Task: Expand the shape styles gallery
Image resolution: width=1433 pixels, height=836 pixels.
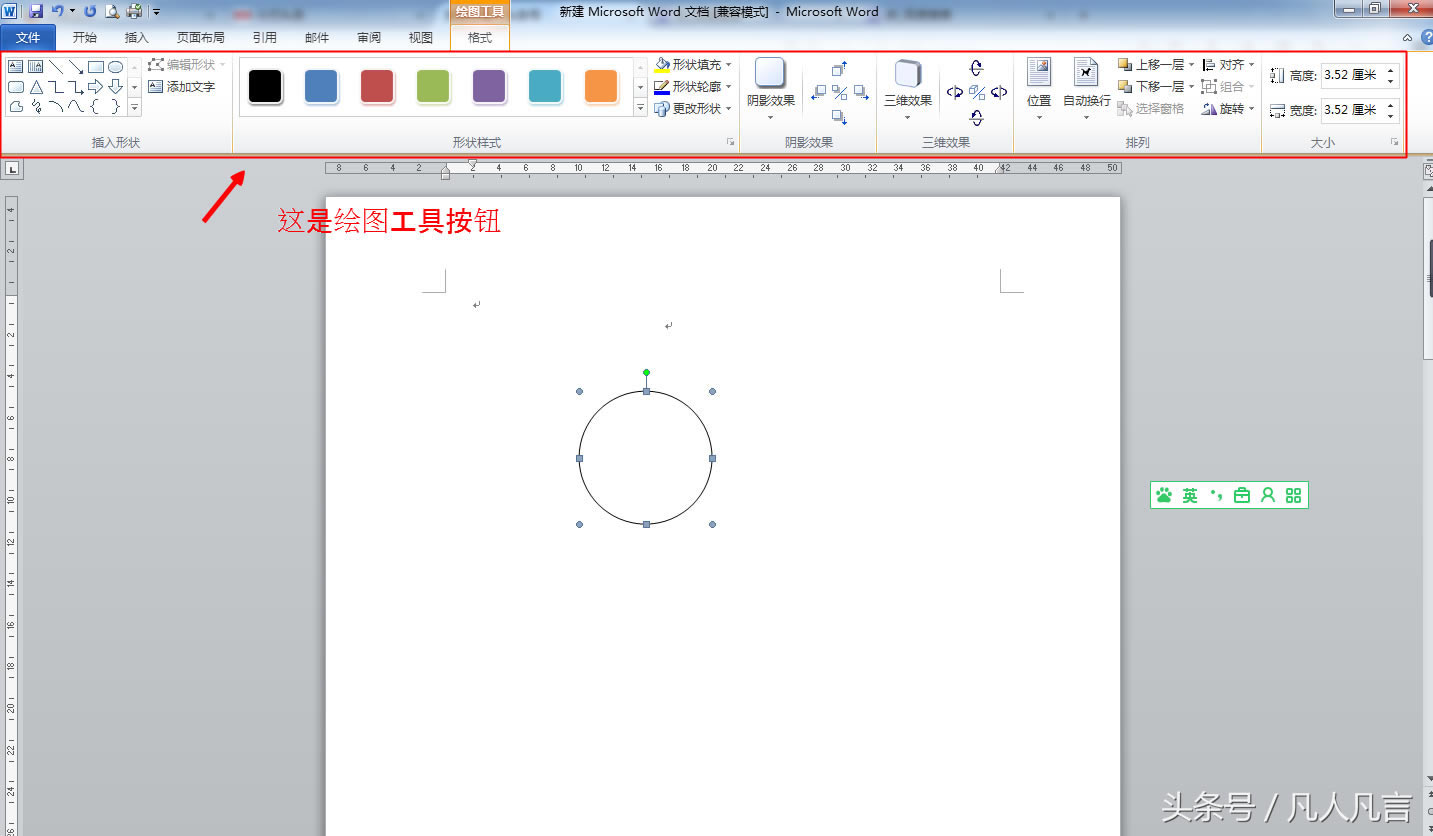Action: [x=640, y=109]
